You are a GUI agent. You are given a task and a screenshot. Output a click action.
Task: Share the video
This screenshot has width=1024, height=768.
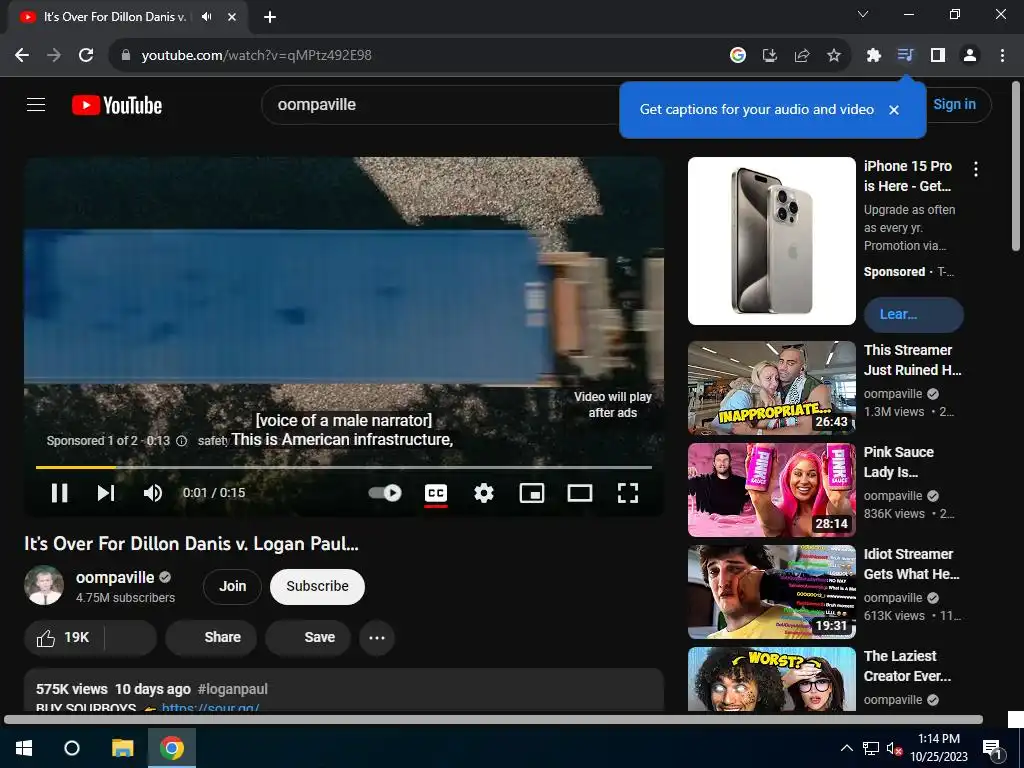(211, 637)
